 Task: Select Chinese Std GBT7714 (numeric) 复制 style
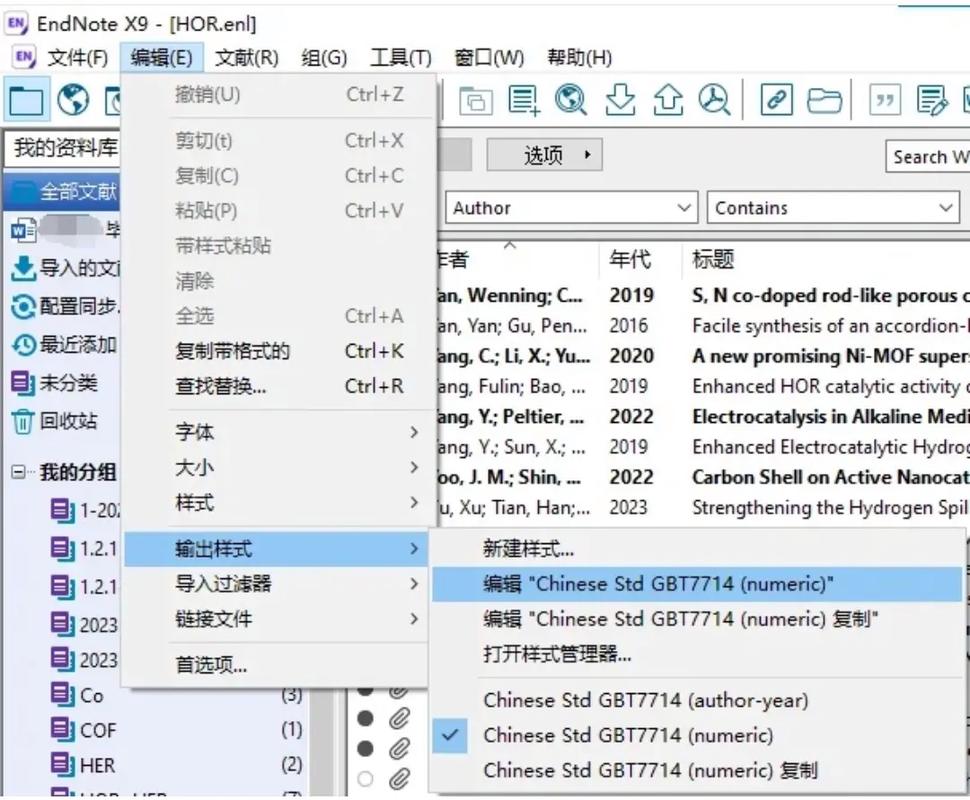click(698, 770)
